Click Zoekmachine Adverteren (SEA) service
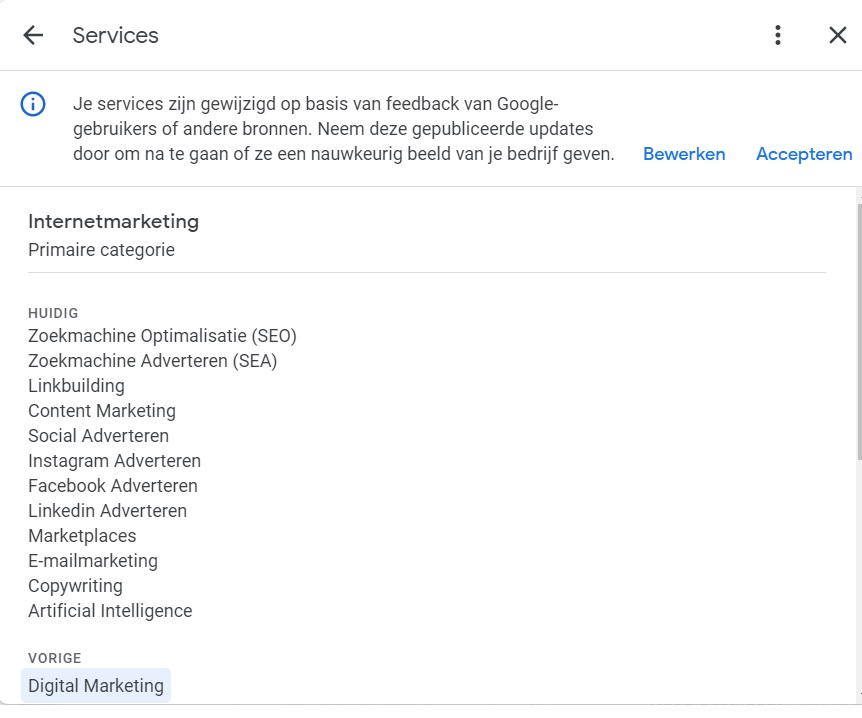Viewport: 862px width, 718px height. pyautogui.click(x=152, y=360)
